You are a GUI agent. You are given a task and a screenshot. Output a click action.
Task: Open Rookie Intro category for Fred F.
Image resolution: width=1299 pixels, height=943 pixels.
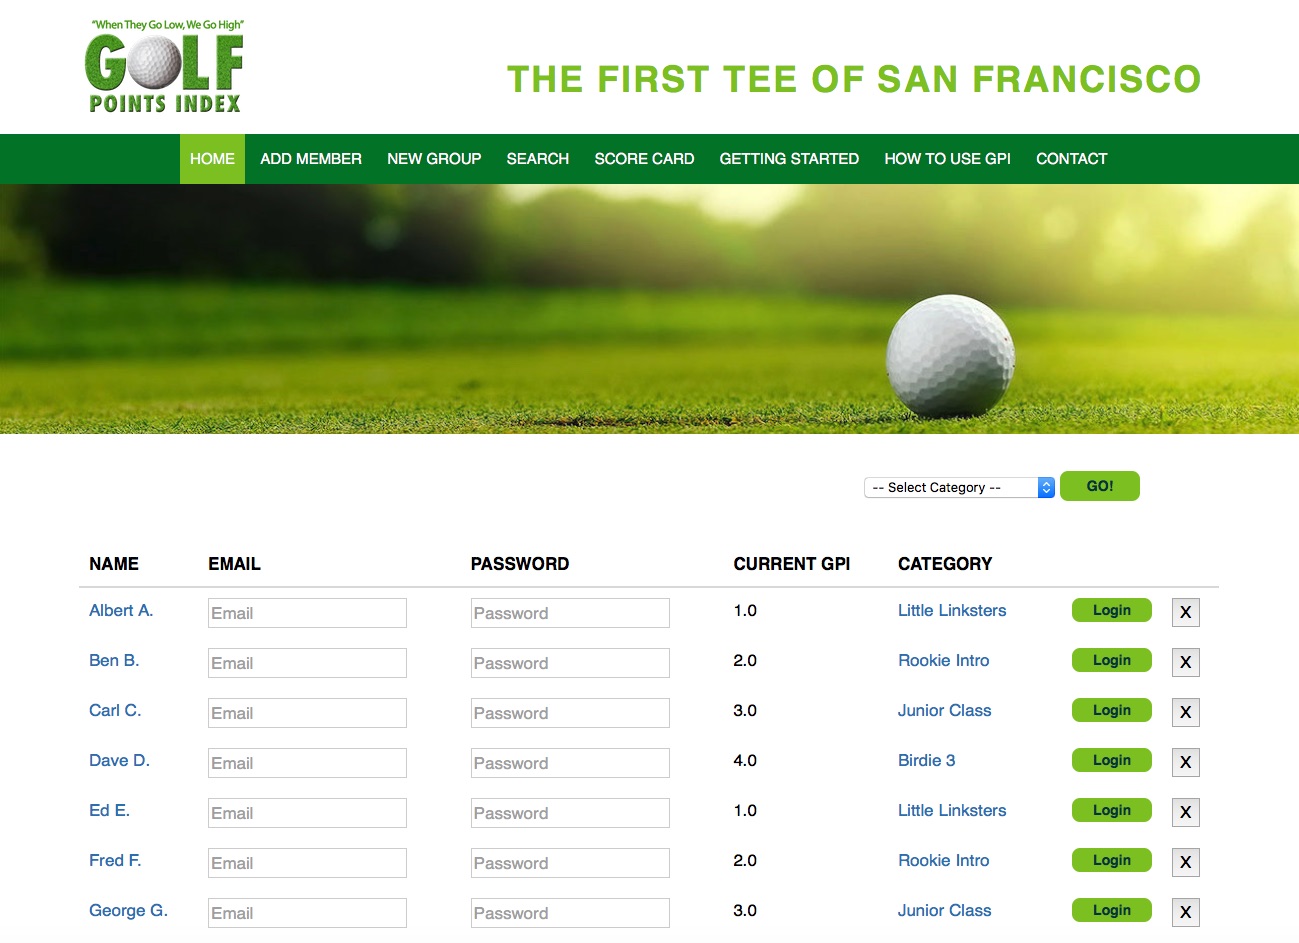coord(943,860)
